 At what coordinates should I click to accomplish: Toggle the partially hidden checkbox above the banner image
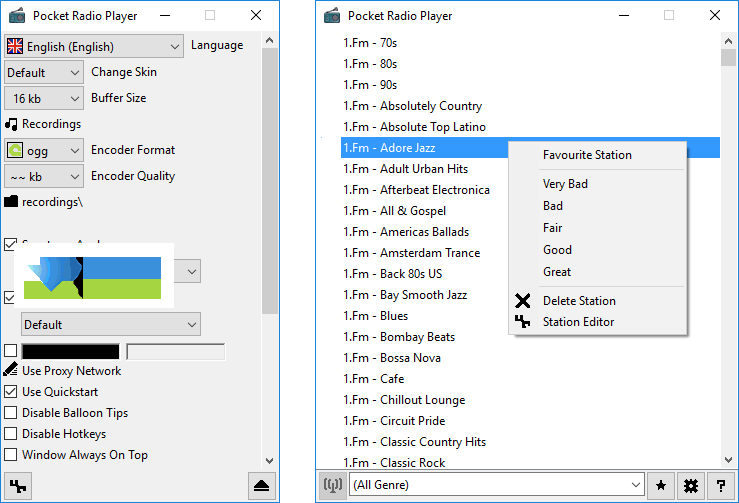[9, 244]
